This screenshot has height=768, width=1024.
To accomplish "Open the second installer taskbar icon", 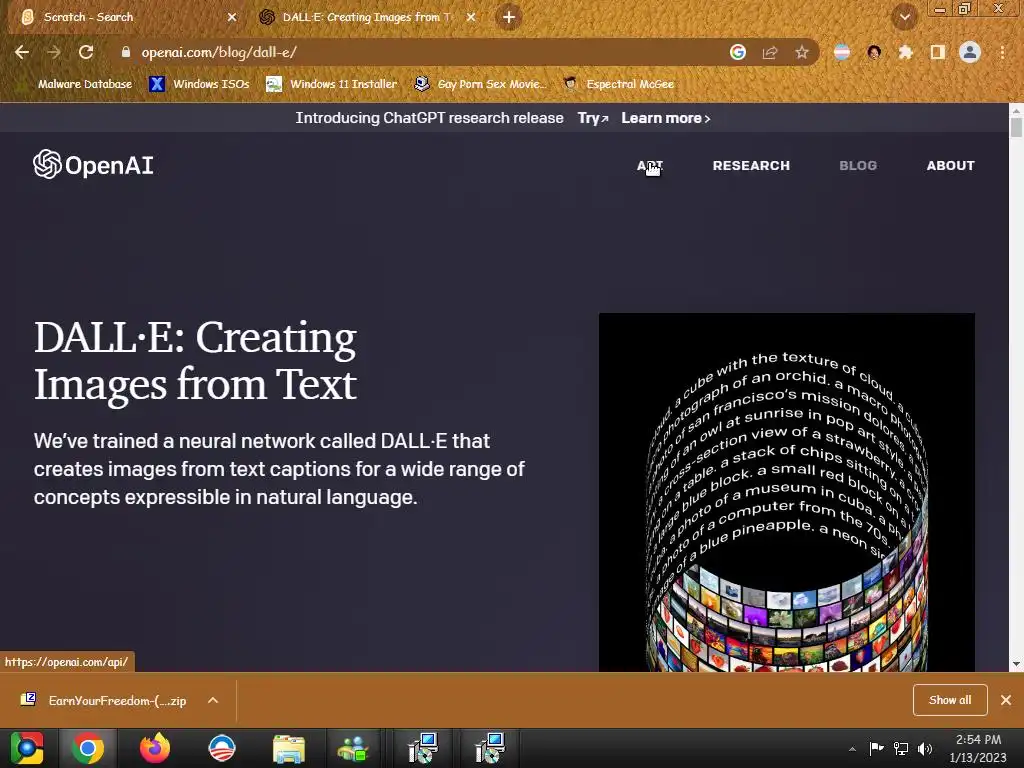I will point(490,748).
